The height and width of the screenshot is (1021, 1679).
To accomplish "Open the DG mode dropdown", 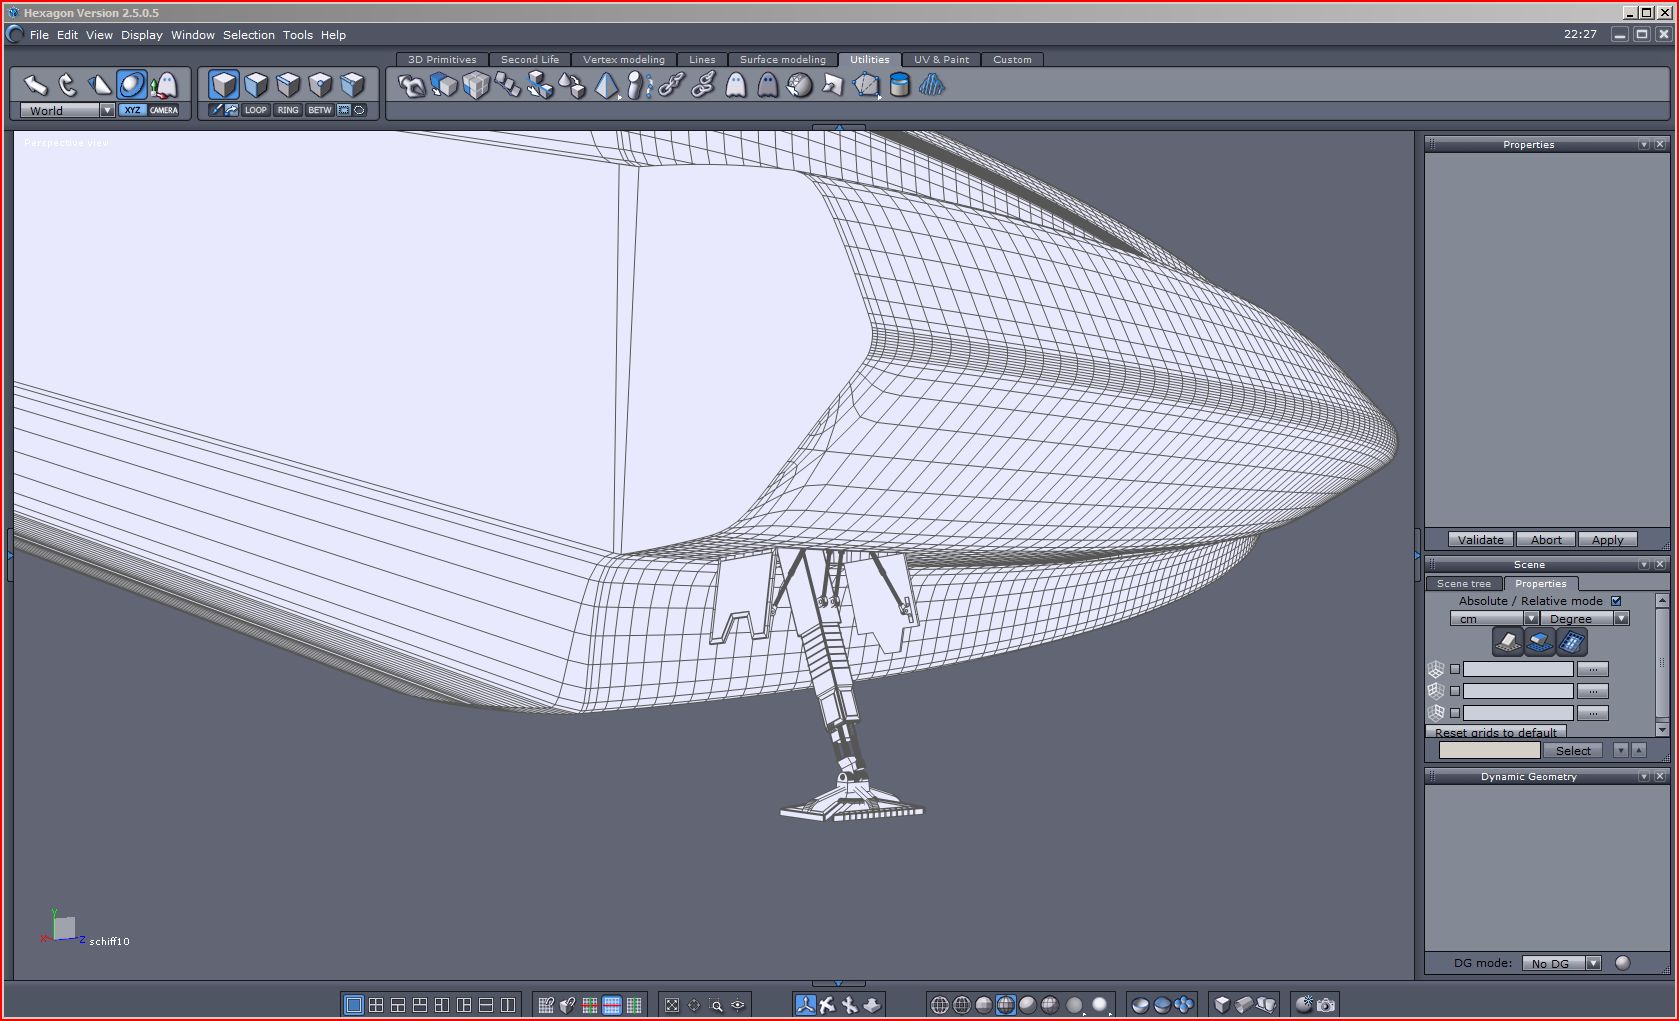I will (x=1594, y=963).
